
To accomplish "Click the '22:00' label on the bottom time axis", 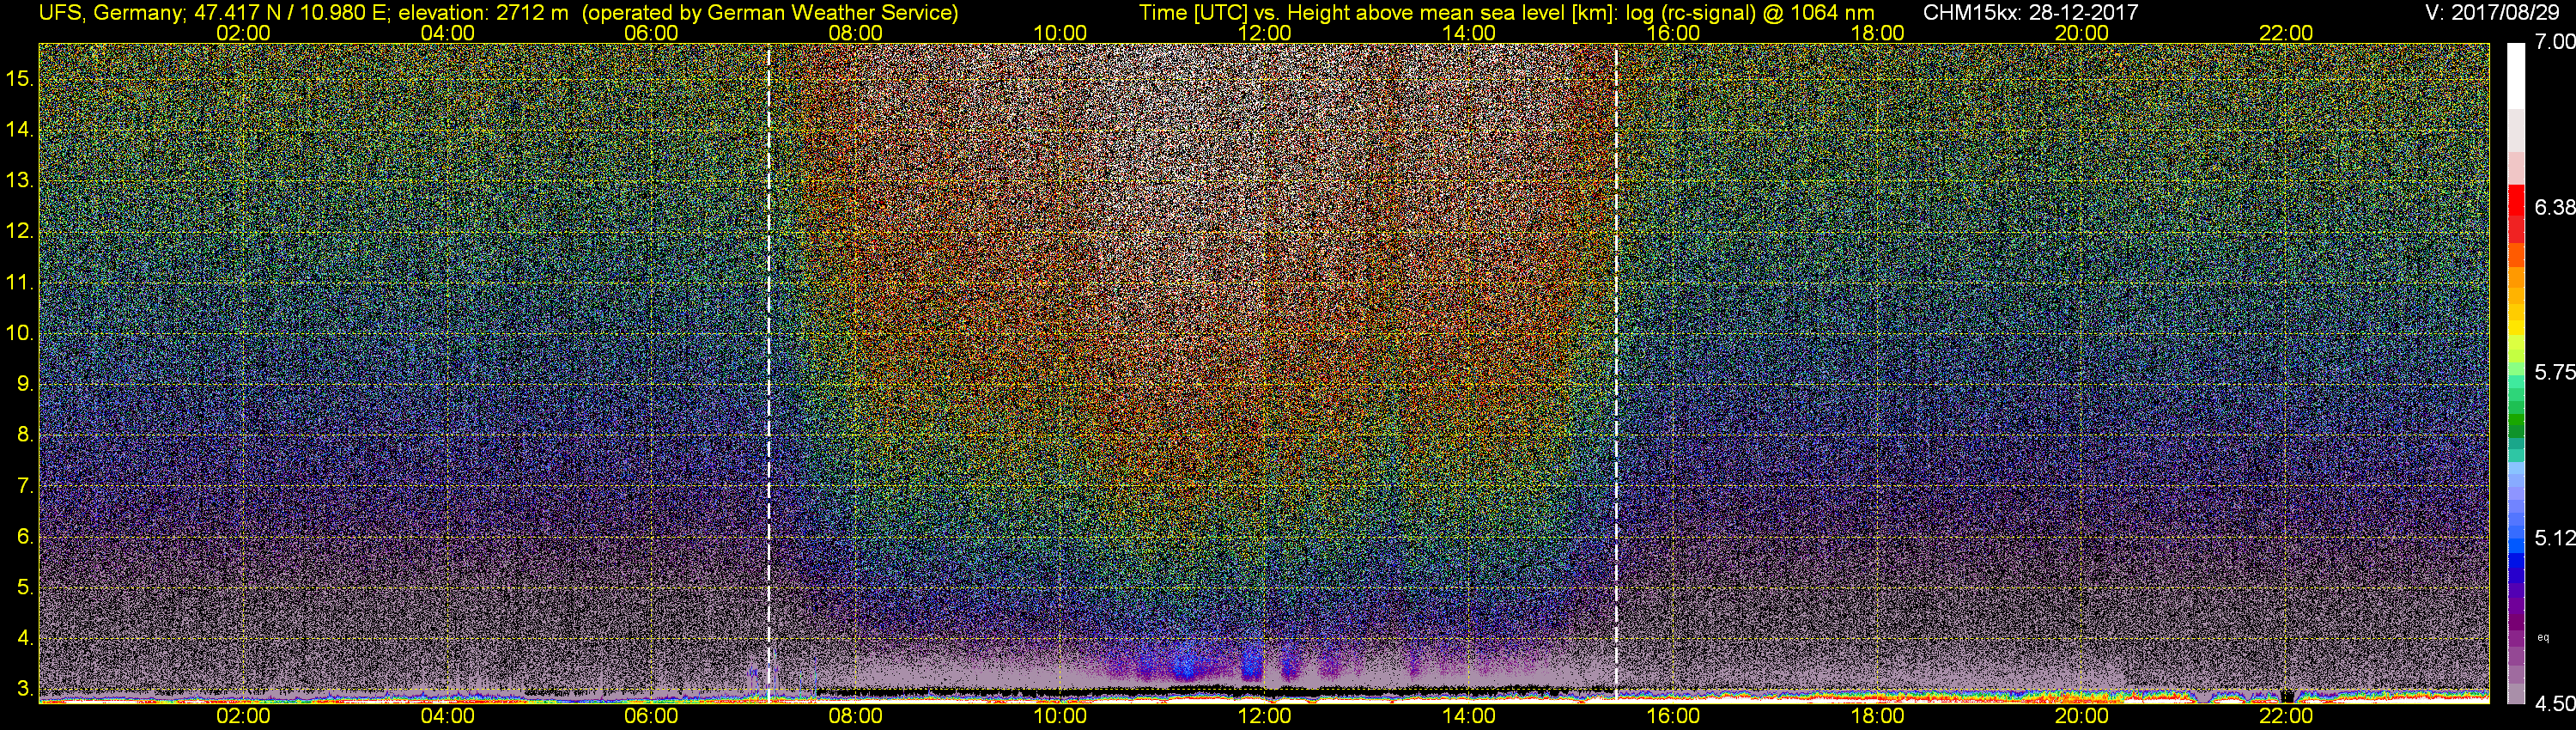I will tap(2286, 716).
